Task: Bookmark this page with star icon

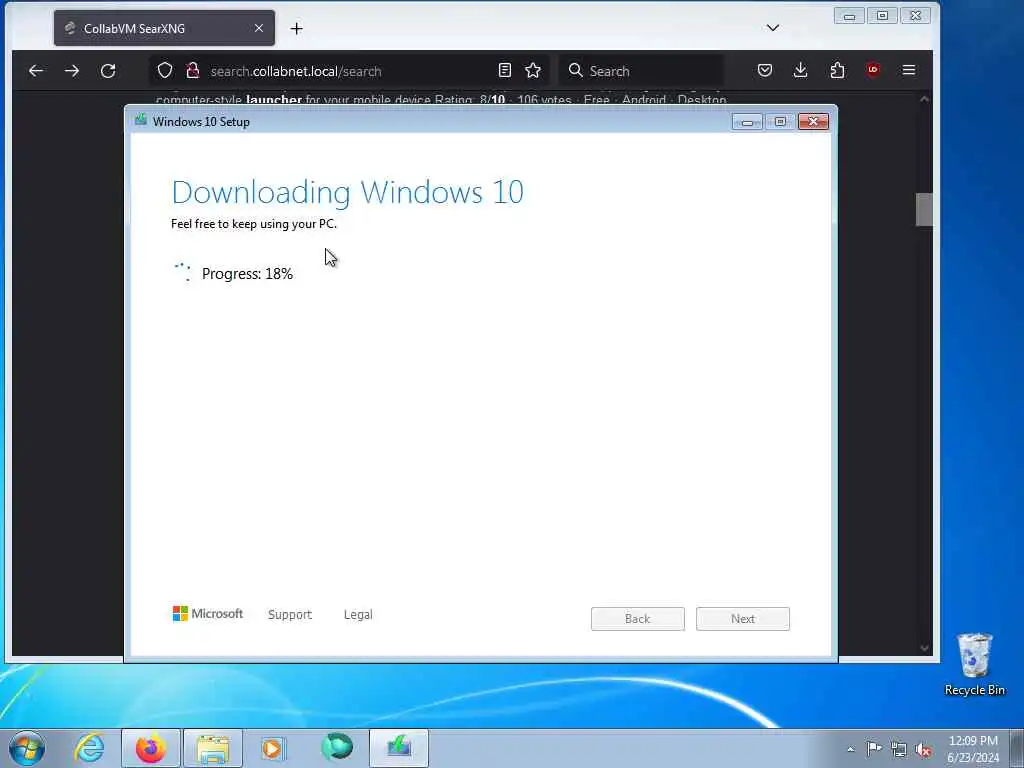Action: point(533,71)
